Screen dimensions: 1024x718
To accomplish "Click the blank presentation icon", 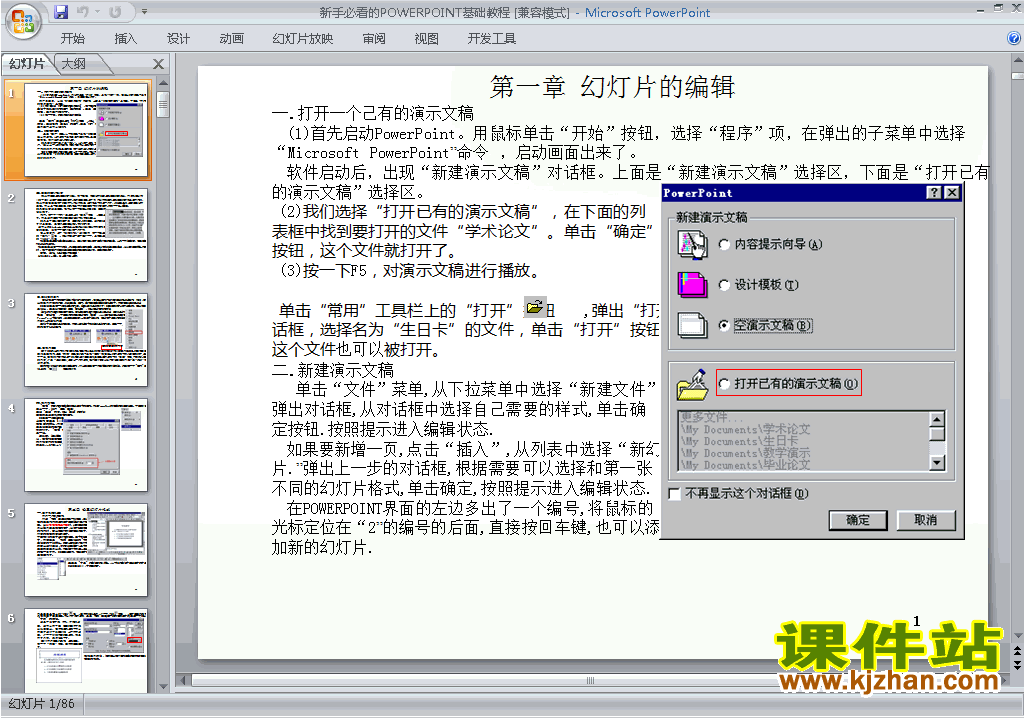I will pos(692,325).
